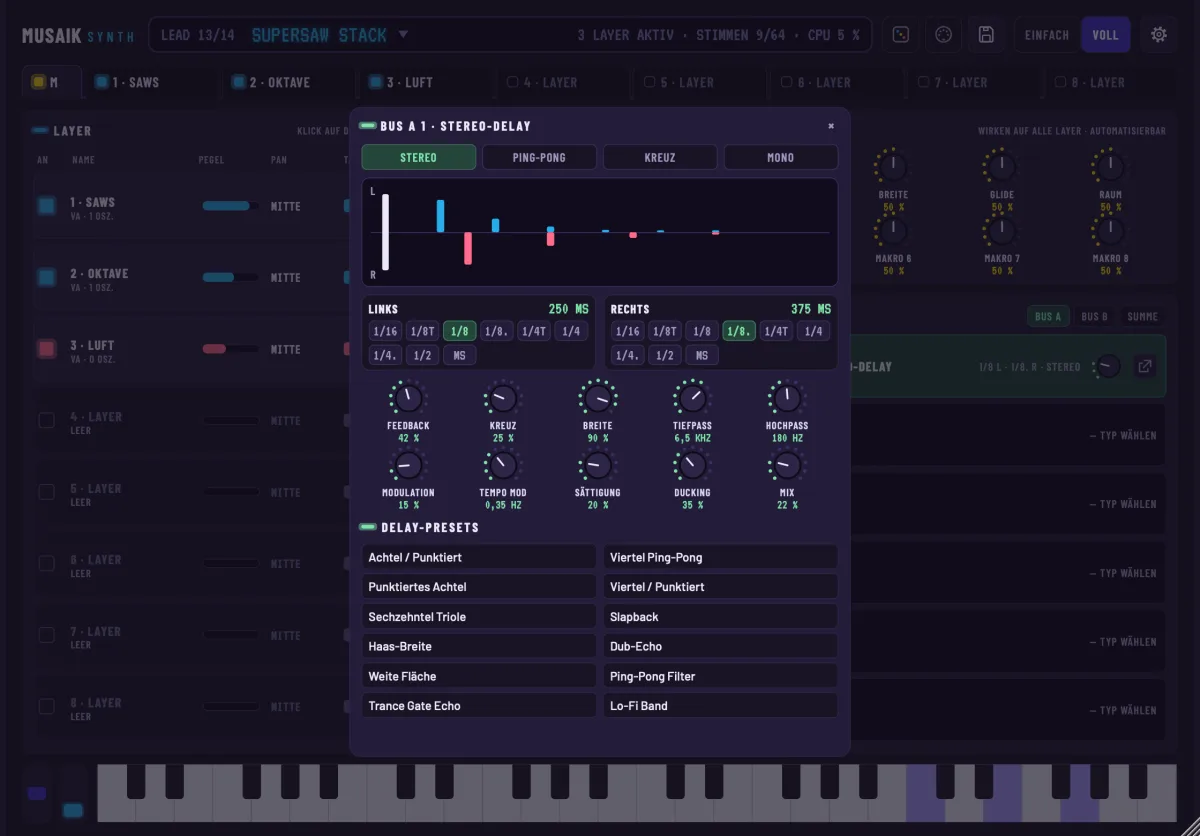Set Rechts delay time to 1/8
Image resolution: width=1200 pixels, height=836 pixels.
coord(702,331)
